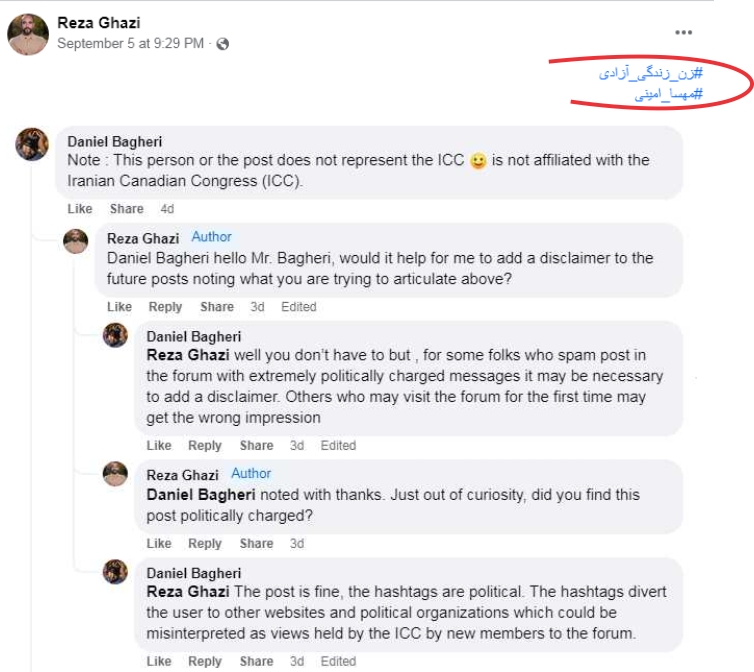The width and height of the screenshot is (754, 672).
Task: Open the second Persian hashtag in the post
Action: pyautogui.click(x=655, y=95)
